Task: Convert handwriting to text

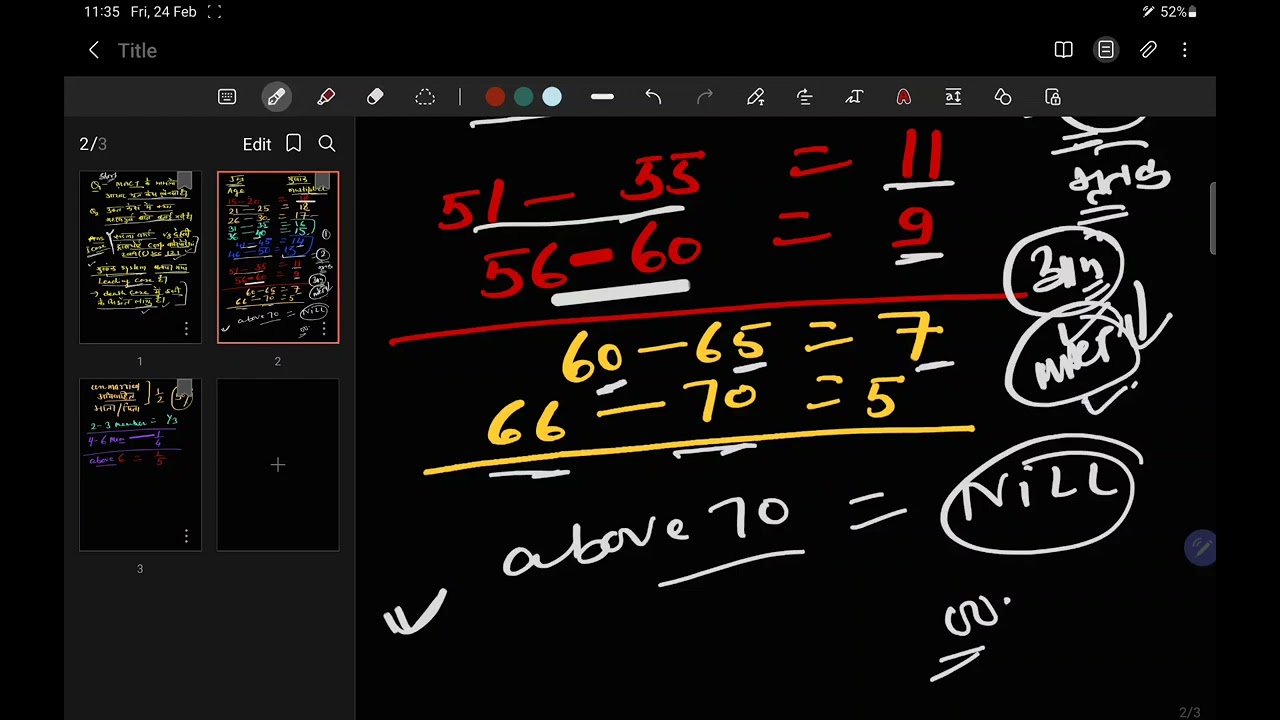Action: [x=755, y=97]
